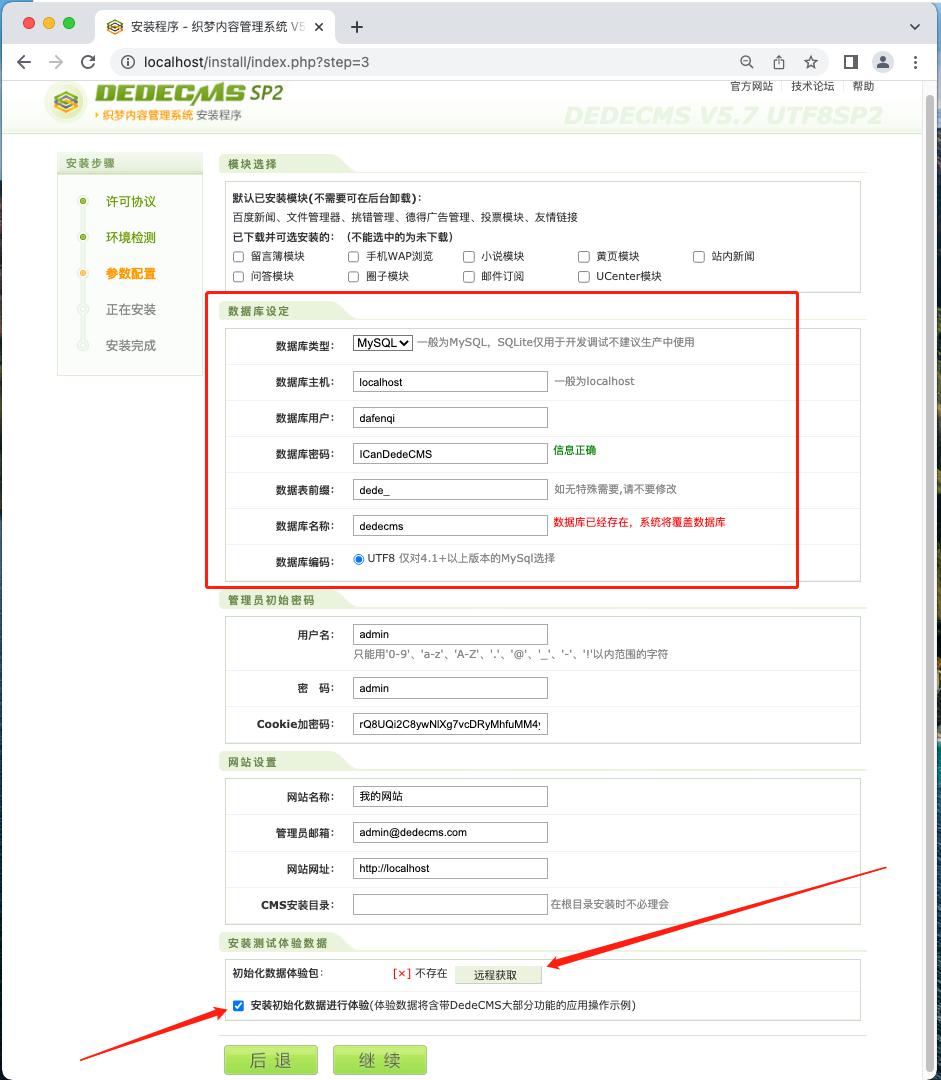Viewport: 941px width, 1080px height.
Task: Click the 管理员邮箱 field
Action: pos(451,832)
